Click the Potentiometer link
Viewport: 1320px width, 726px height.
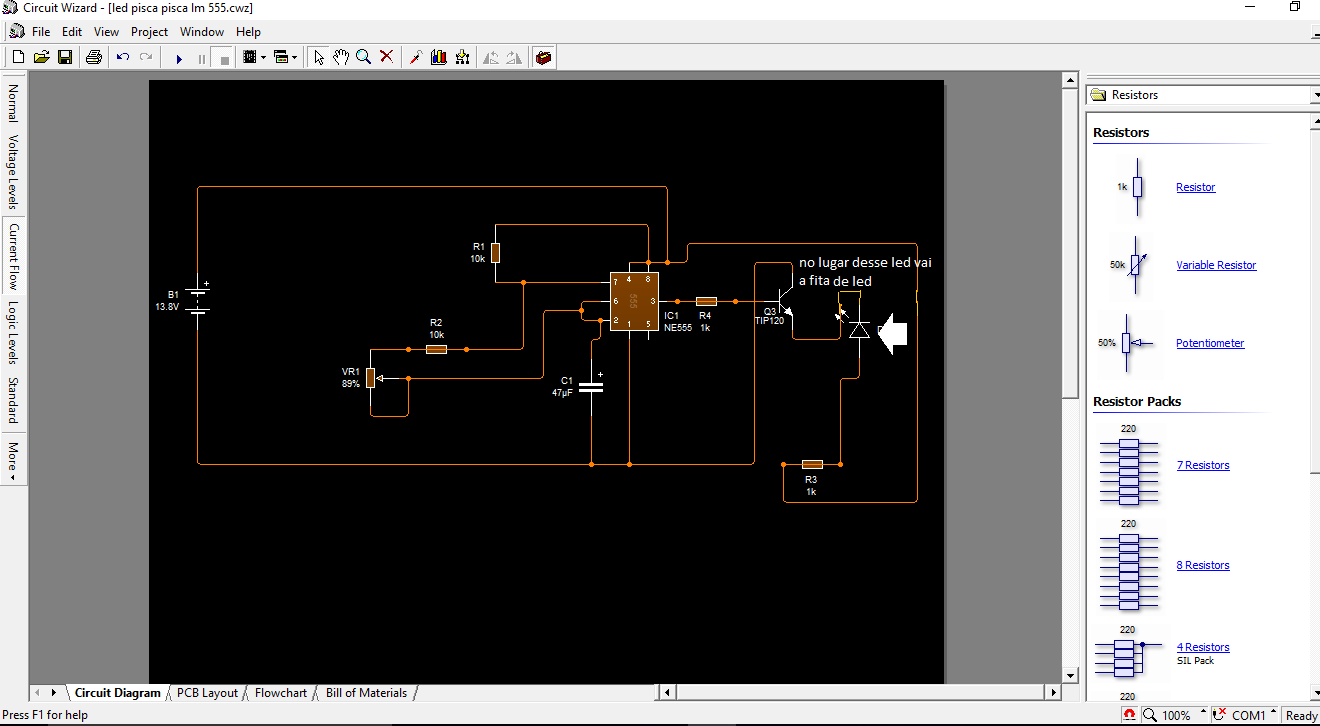pos(1210,344)
